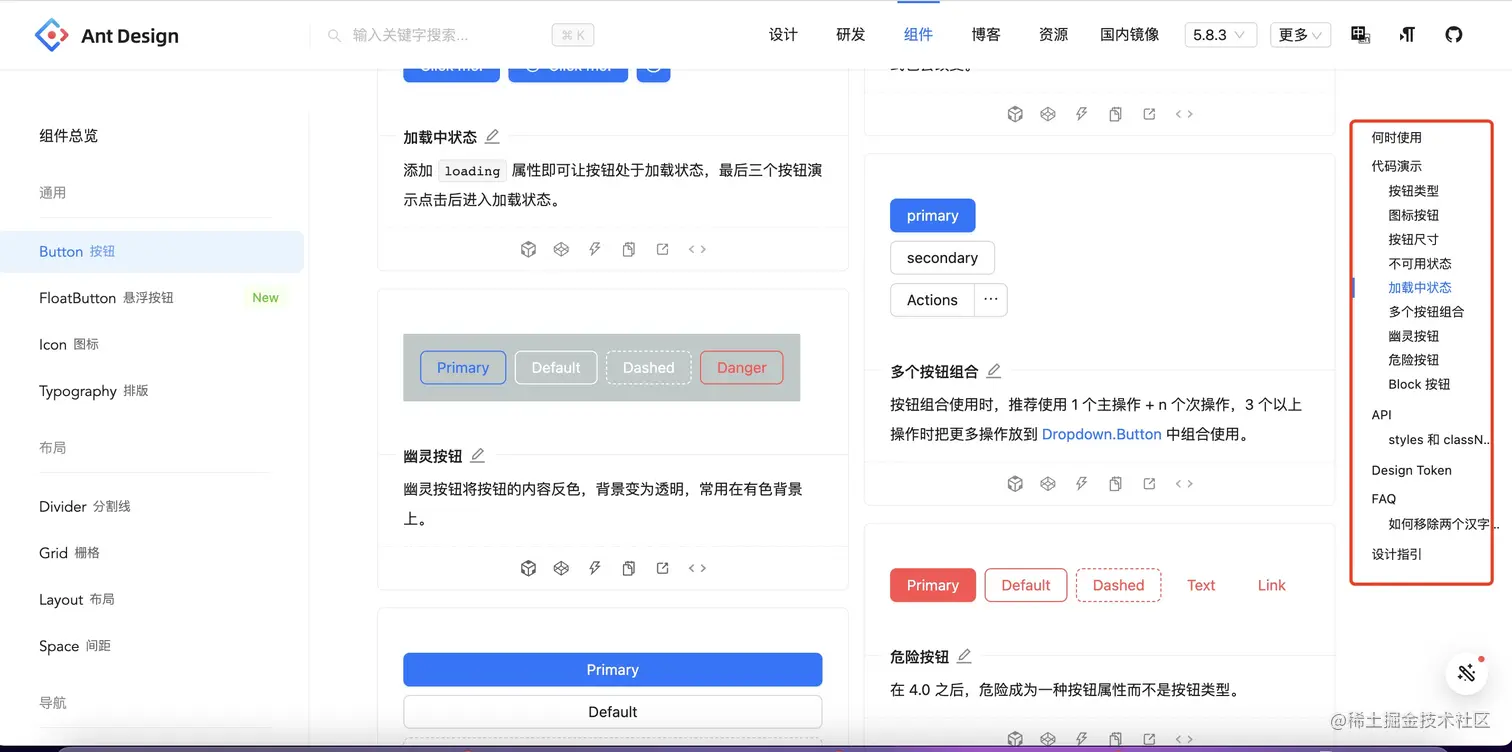
Task: Open 幽灵按钮 demo in new window icon
Action: 662,568
